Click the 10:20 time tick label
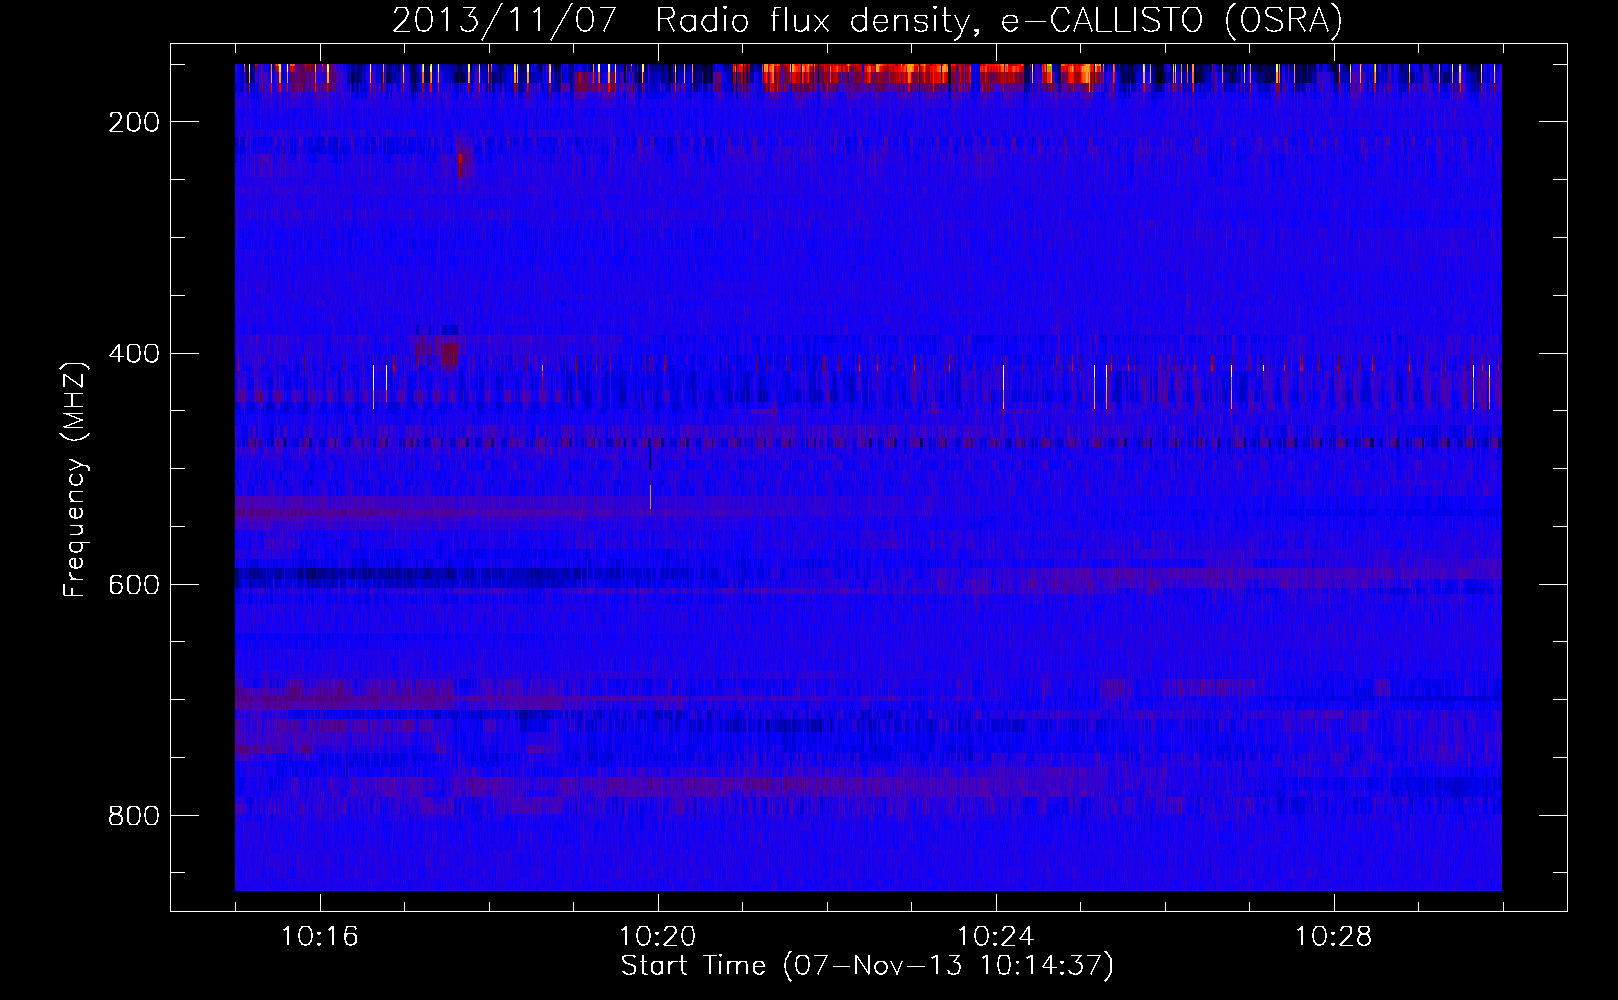 click(x=658, y=937)
